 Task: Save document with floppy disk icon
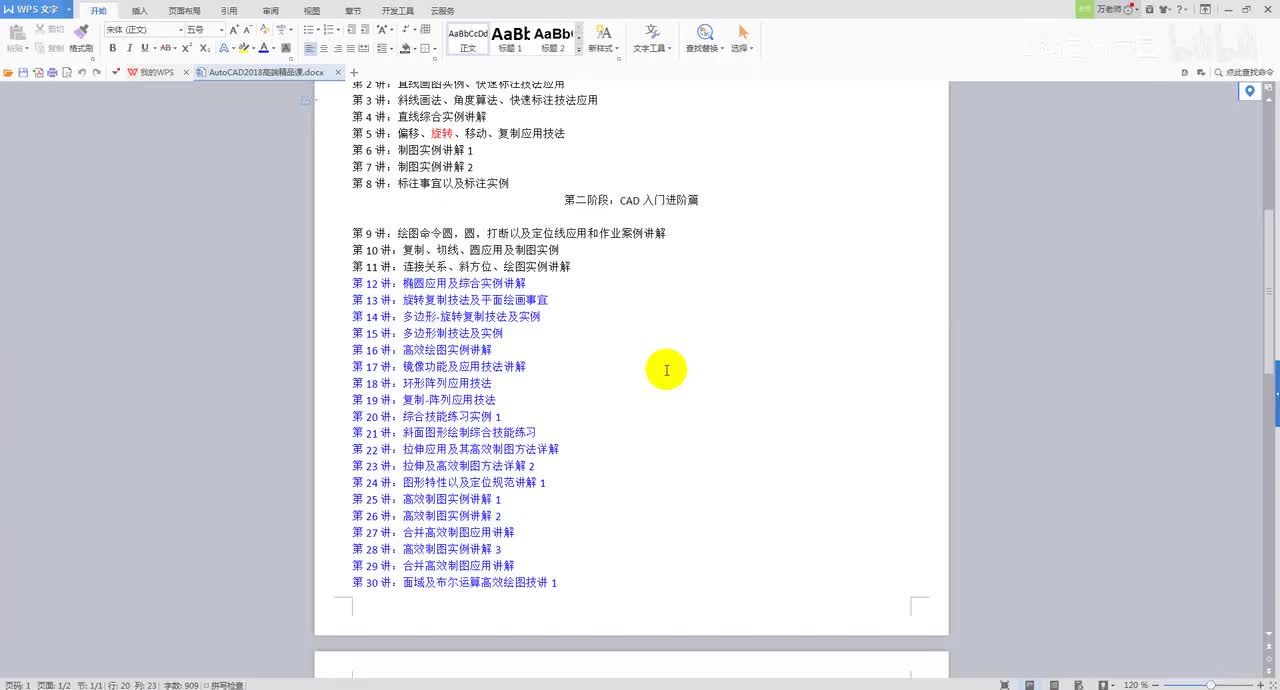point(23,72)
